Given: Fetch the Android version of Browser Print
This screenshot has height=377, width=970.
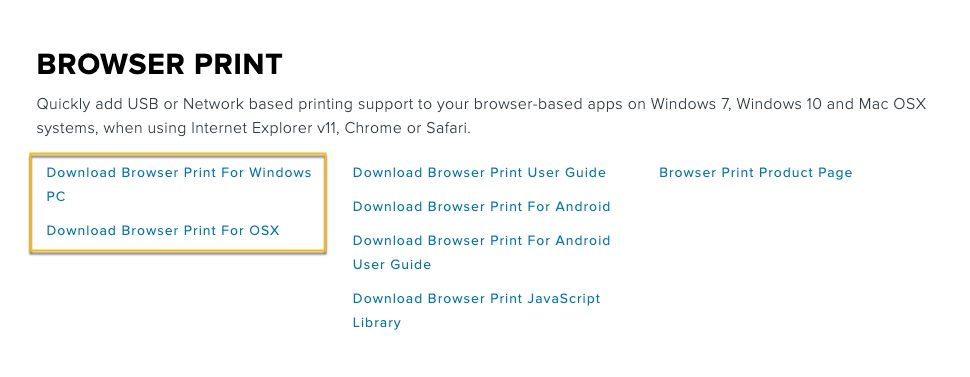Looking at the screenshot, I should (482, 207).
